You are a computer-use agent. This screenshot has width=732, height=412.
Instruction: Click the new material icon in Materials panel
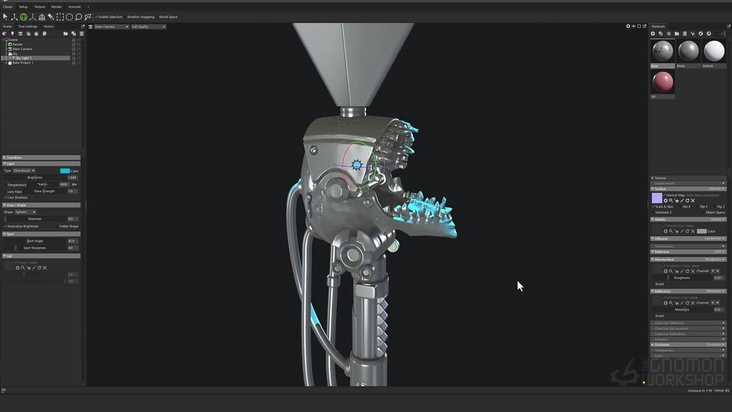(653, 34)
